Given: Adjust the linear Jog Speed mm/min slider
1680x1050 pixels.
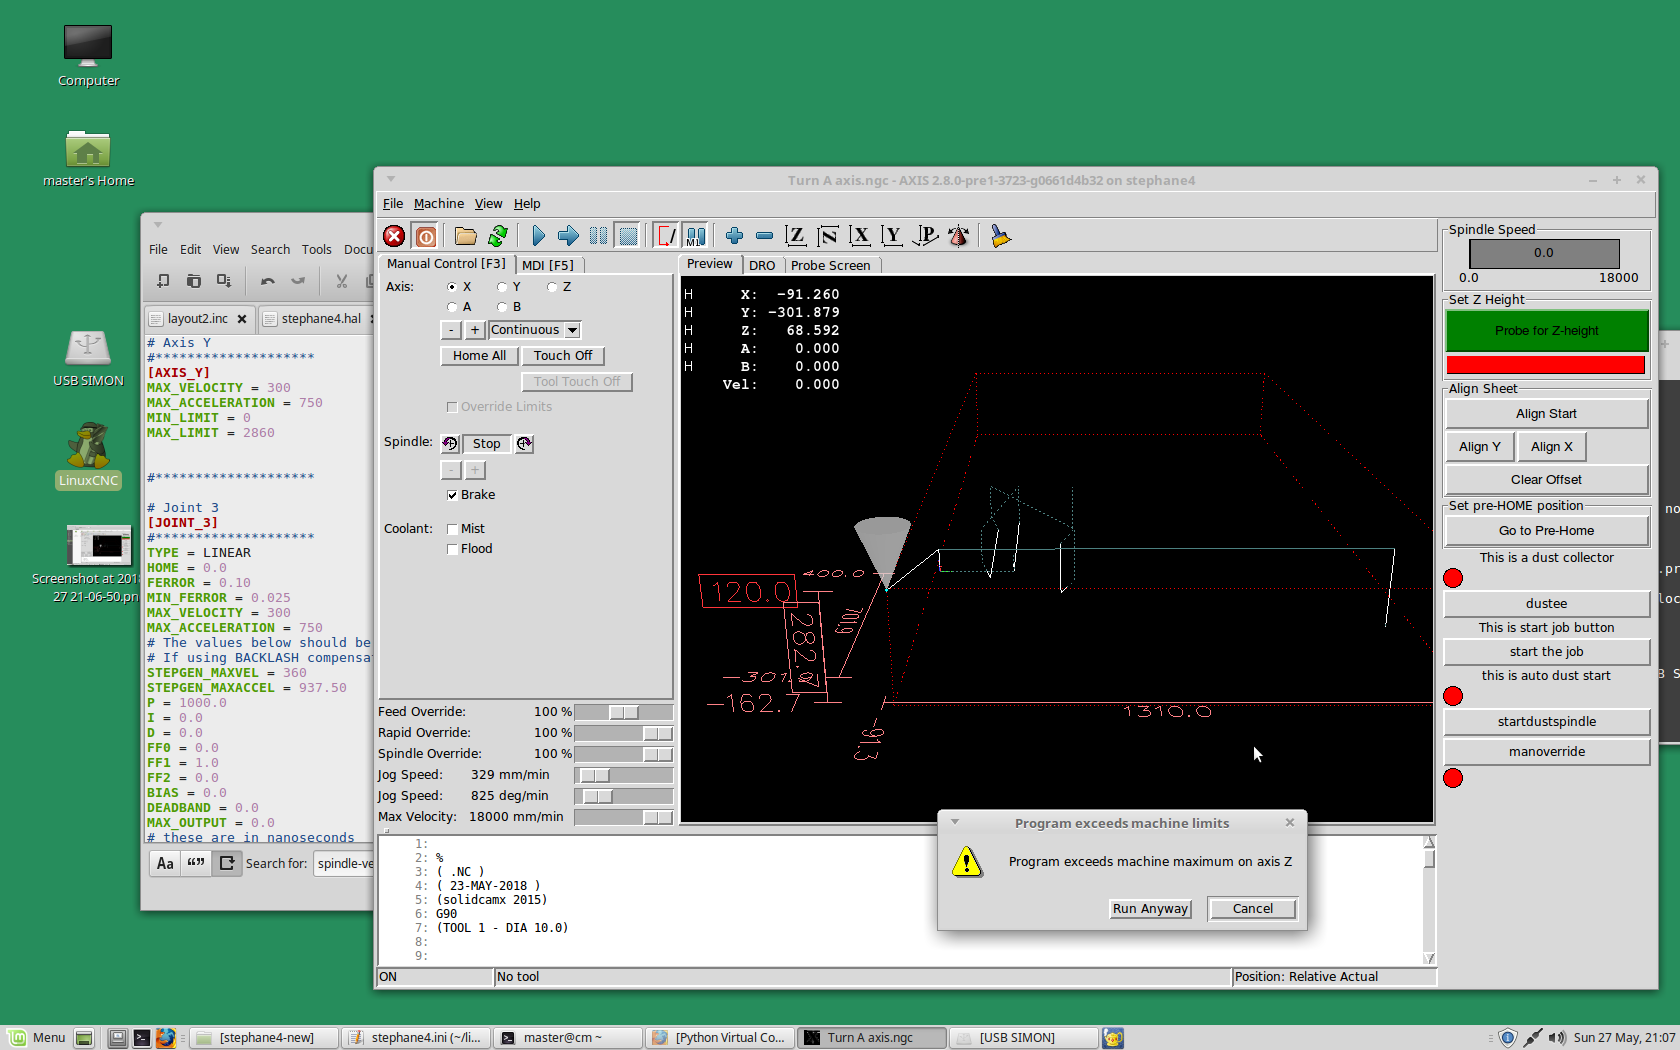Looking at the screenshot, I should pyautogui.click(x=623, y=775).
